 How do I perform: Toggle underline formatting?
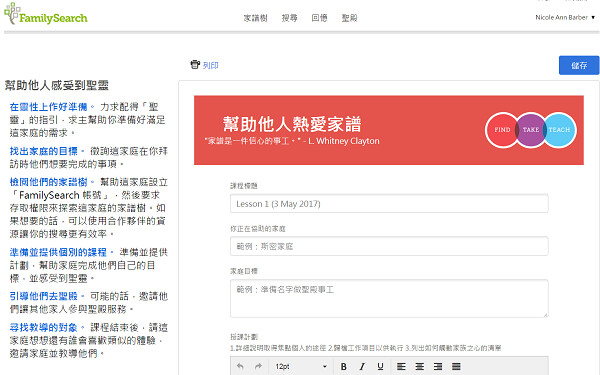point(380,366)
